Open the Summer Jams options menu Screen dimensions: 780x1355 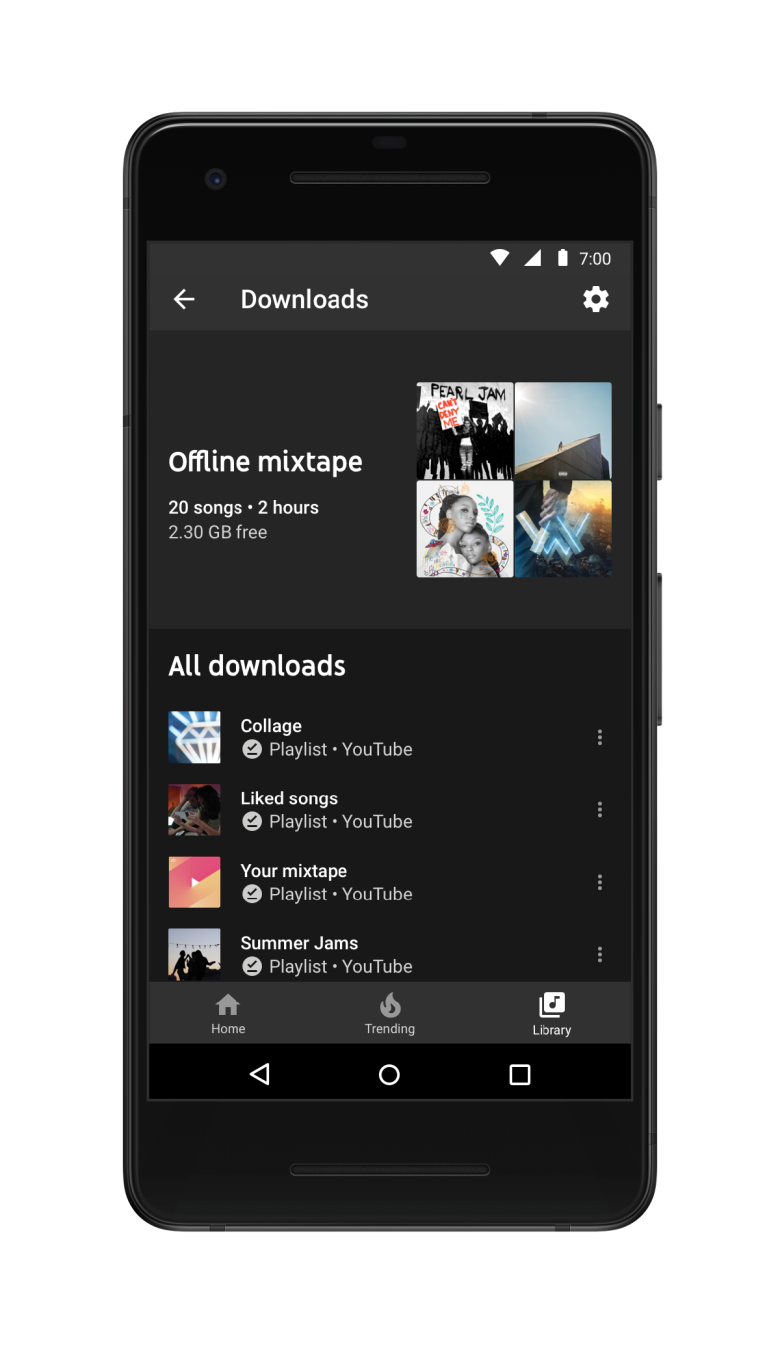[x=600, y=954]
